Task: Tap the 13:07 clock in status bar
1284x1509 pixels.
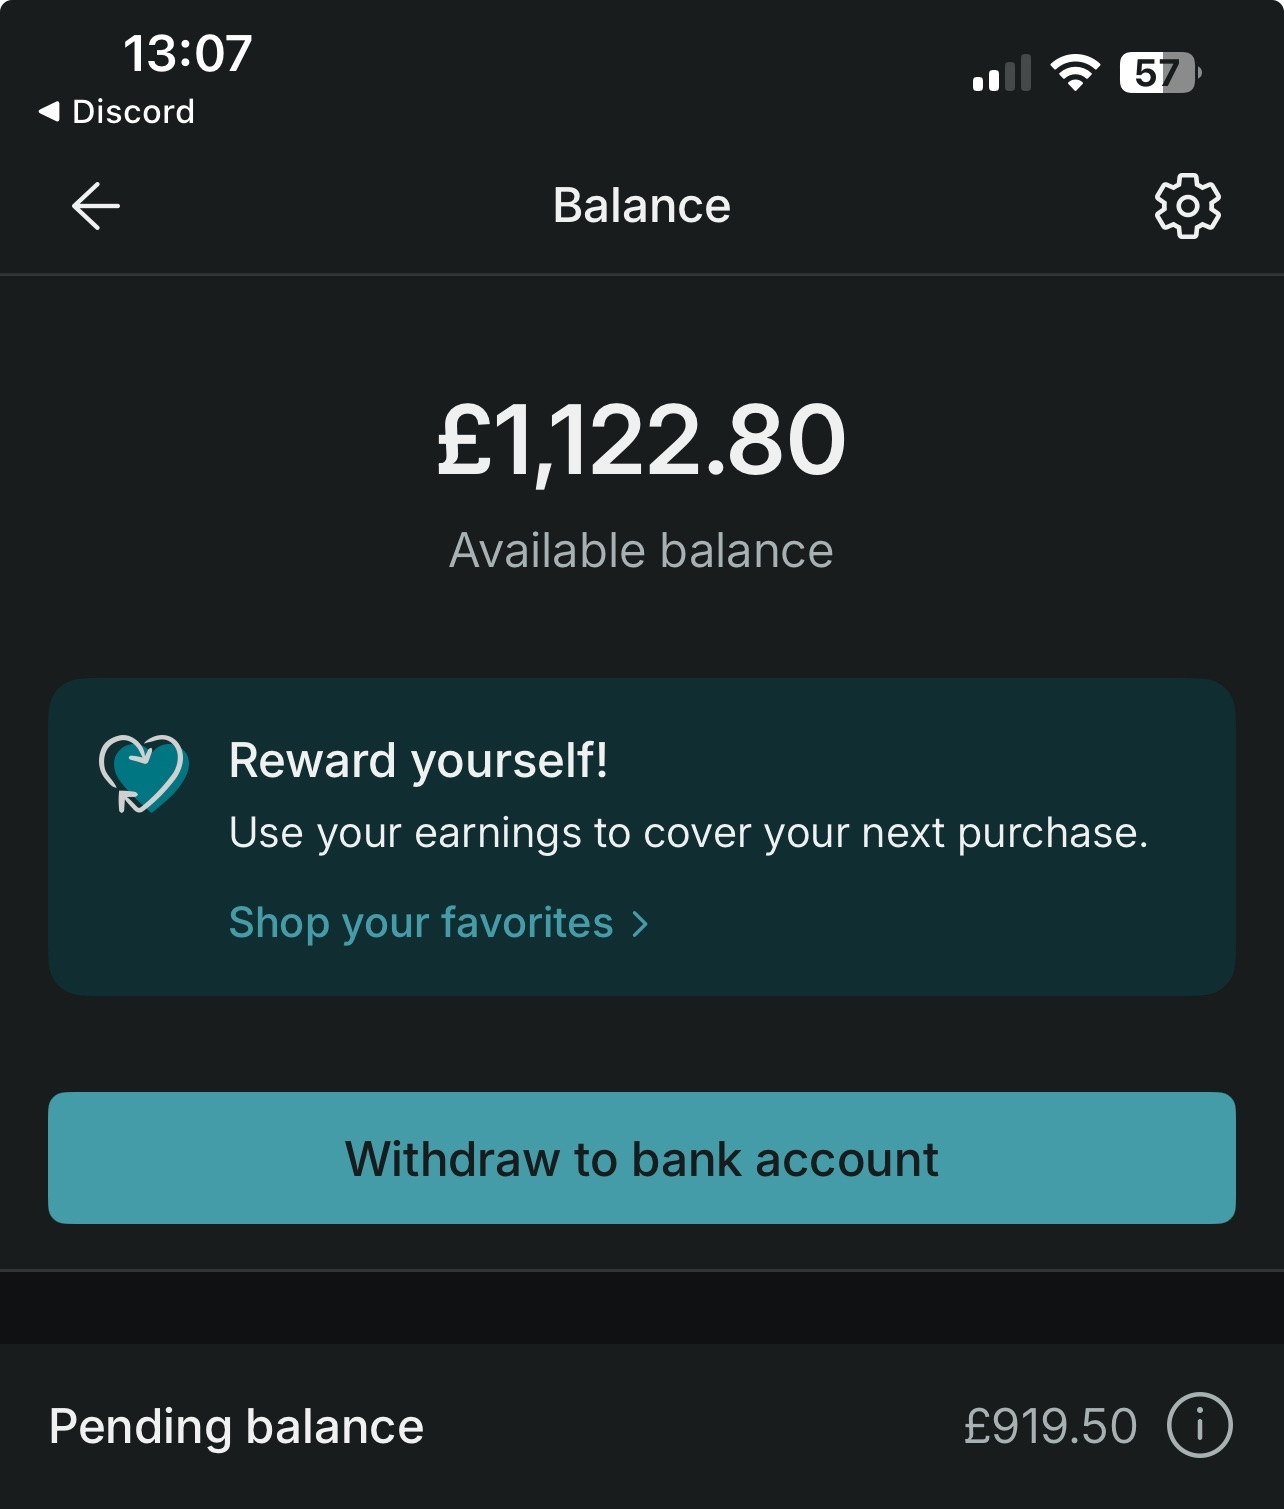Action: click(187, 54)
